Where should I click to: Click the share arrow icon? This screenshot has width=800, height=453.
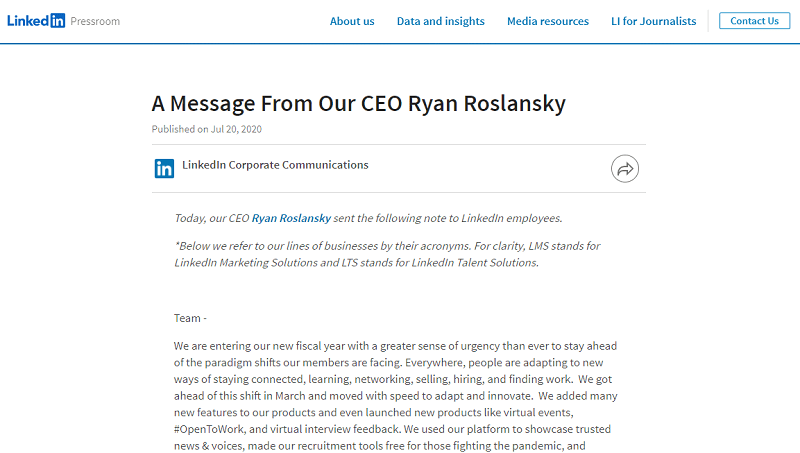coord(625,169)
